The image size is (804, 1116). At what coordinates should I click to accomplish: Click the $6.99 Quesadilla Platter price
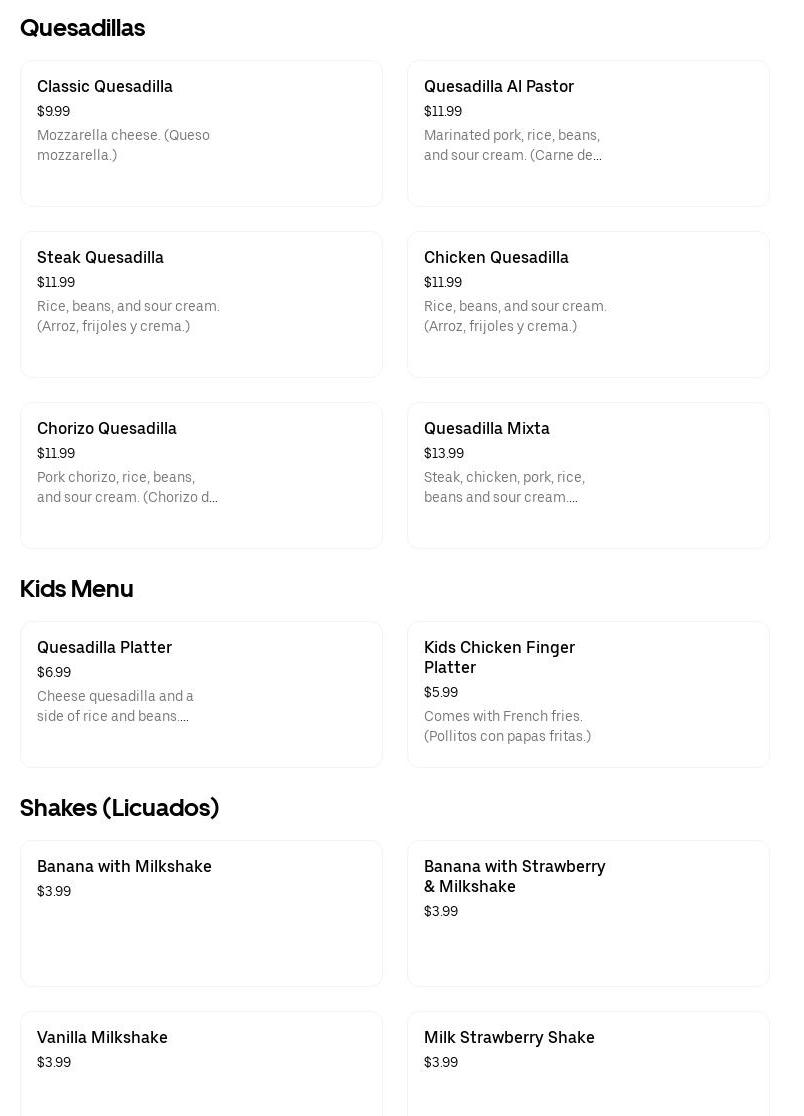(54, 673)
